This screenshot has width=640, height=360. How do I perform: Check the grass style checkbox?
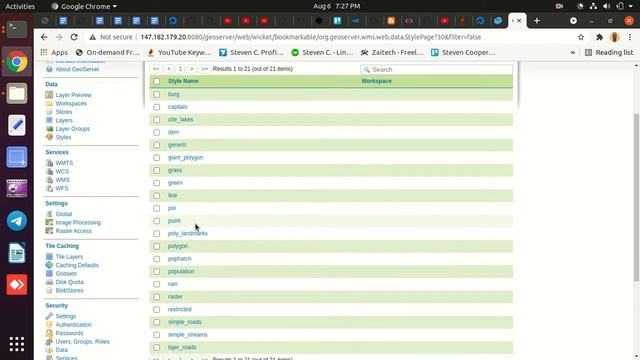(x=157, y=170)
